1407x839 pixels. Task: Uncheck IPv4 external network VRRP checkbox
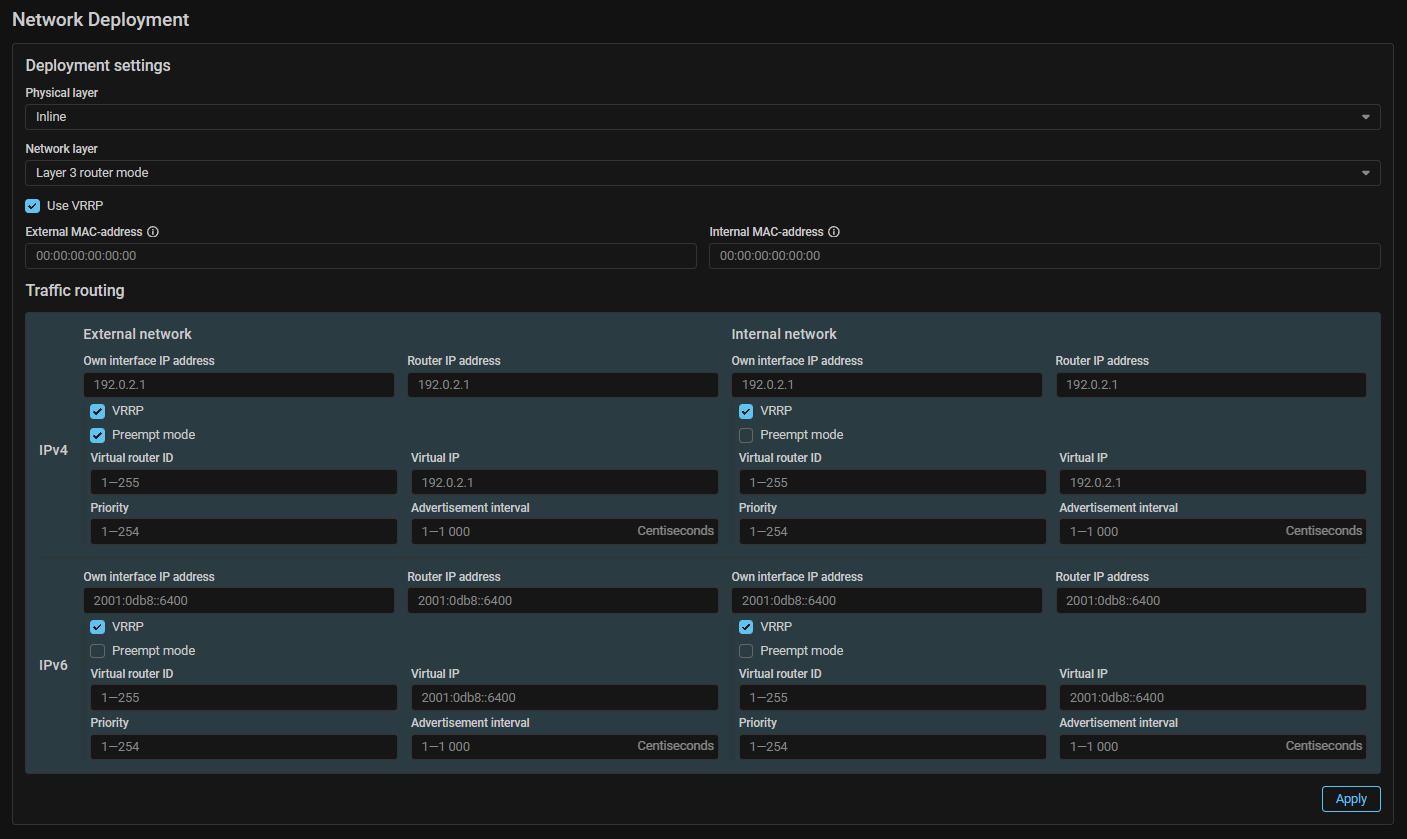pos(98,411)
